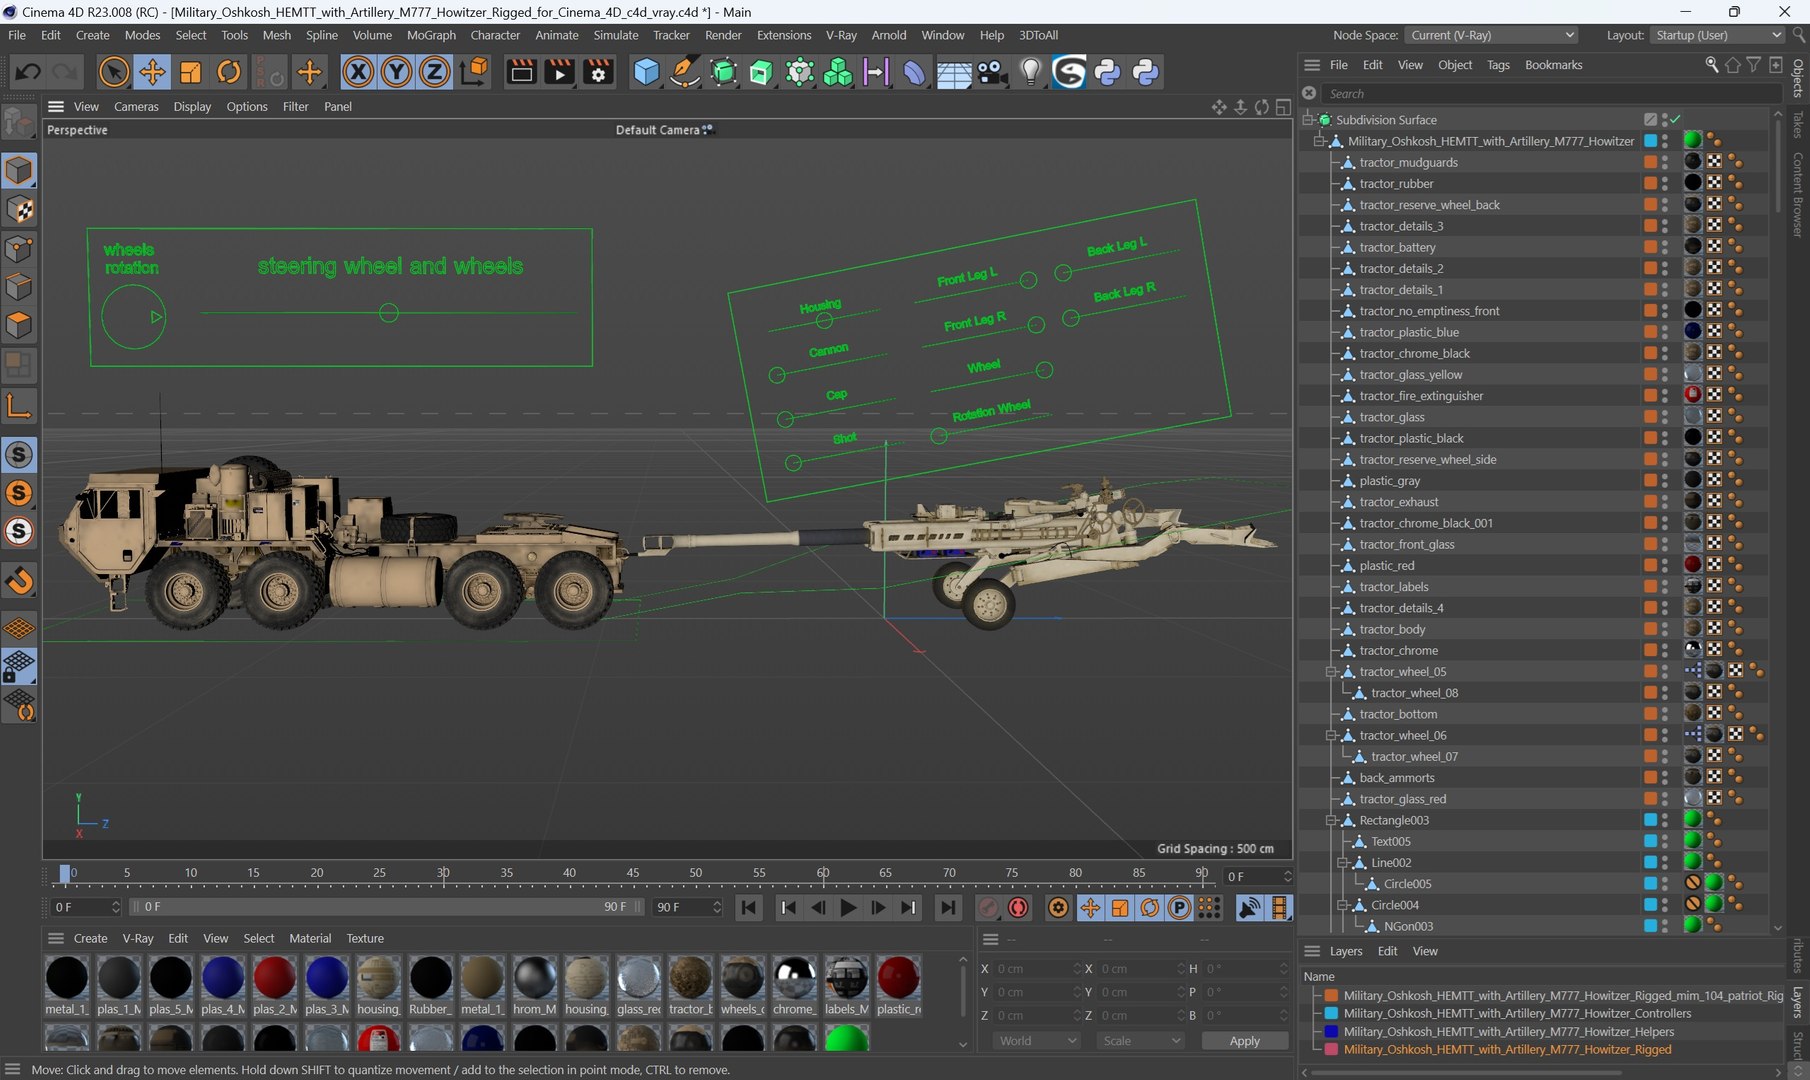Open the File menu

(17, 35)
